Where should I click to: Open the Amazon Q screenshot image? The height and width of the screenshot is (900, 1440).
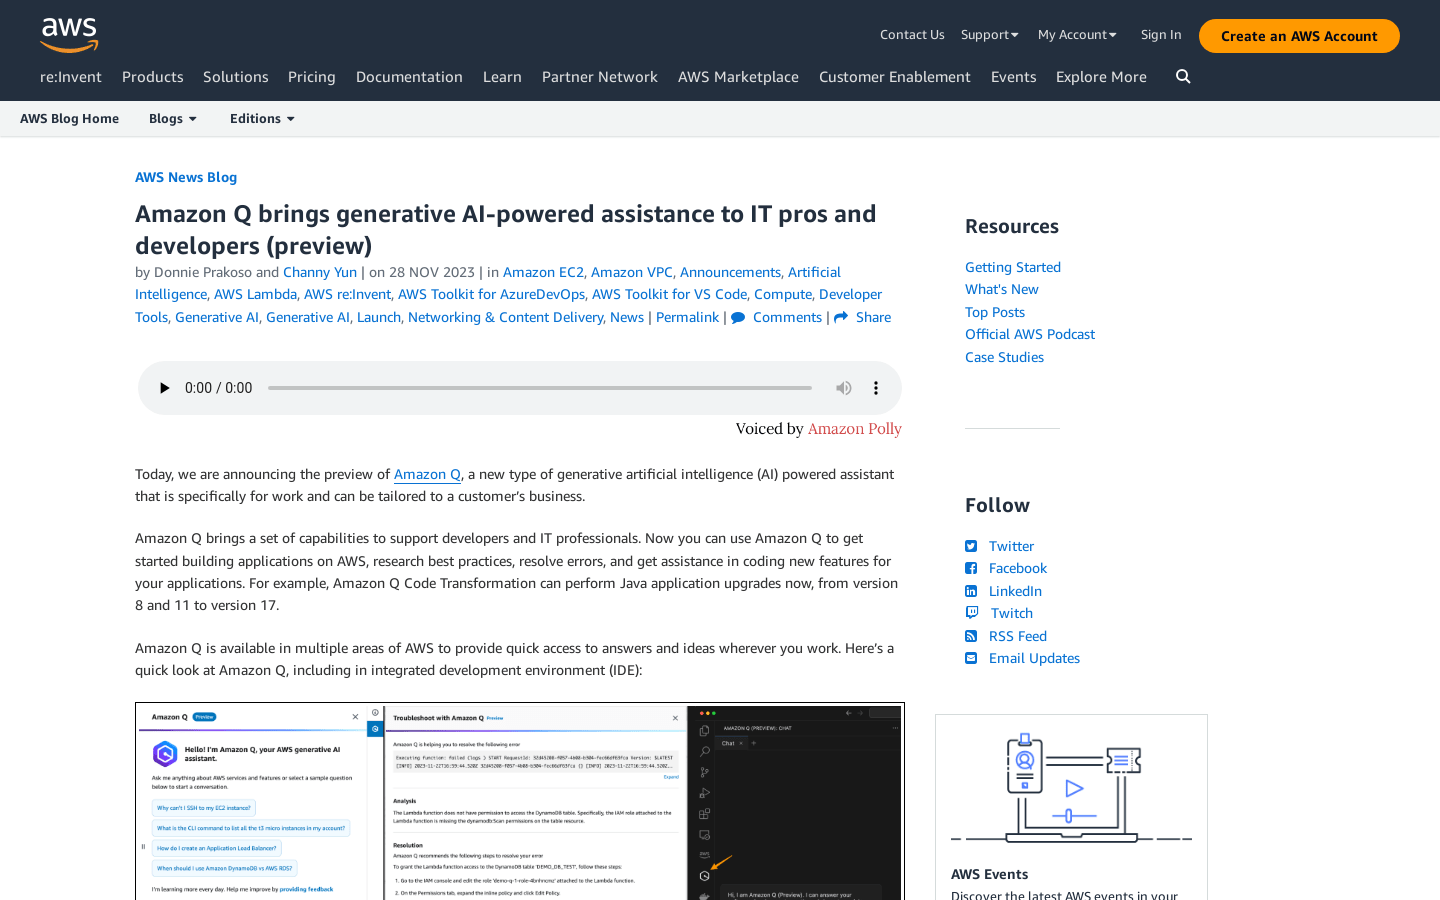pyautogui.click(x=520, y=800)
